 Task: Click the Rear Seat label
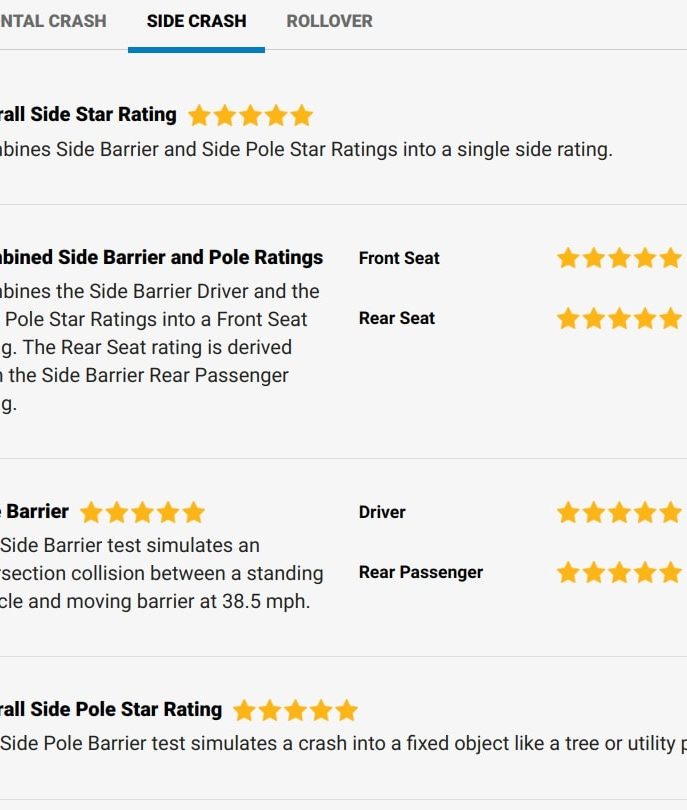click(397, 318)
